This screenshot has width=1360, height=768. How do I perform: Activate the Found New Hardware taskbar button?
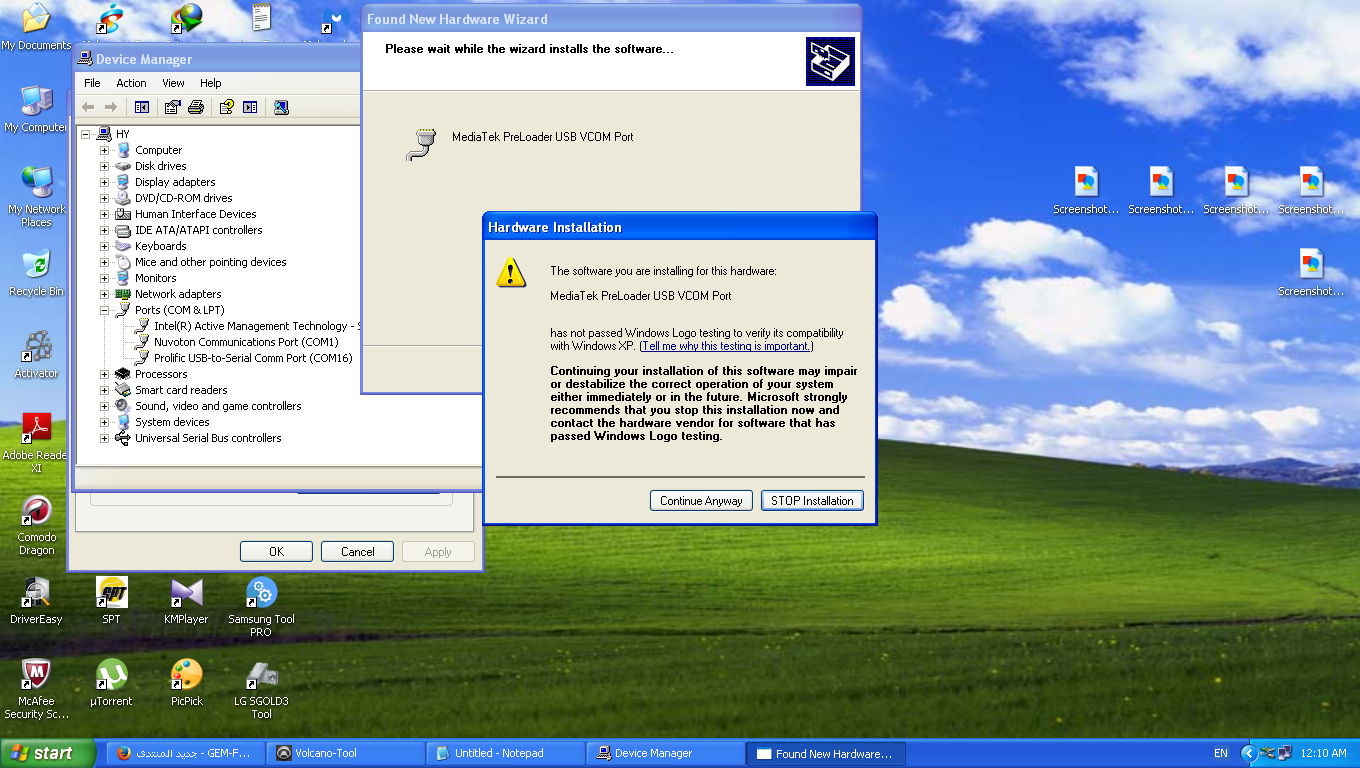tap(826, 753)
